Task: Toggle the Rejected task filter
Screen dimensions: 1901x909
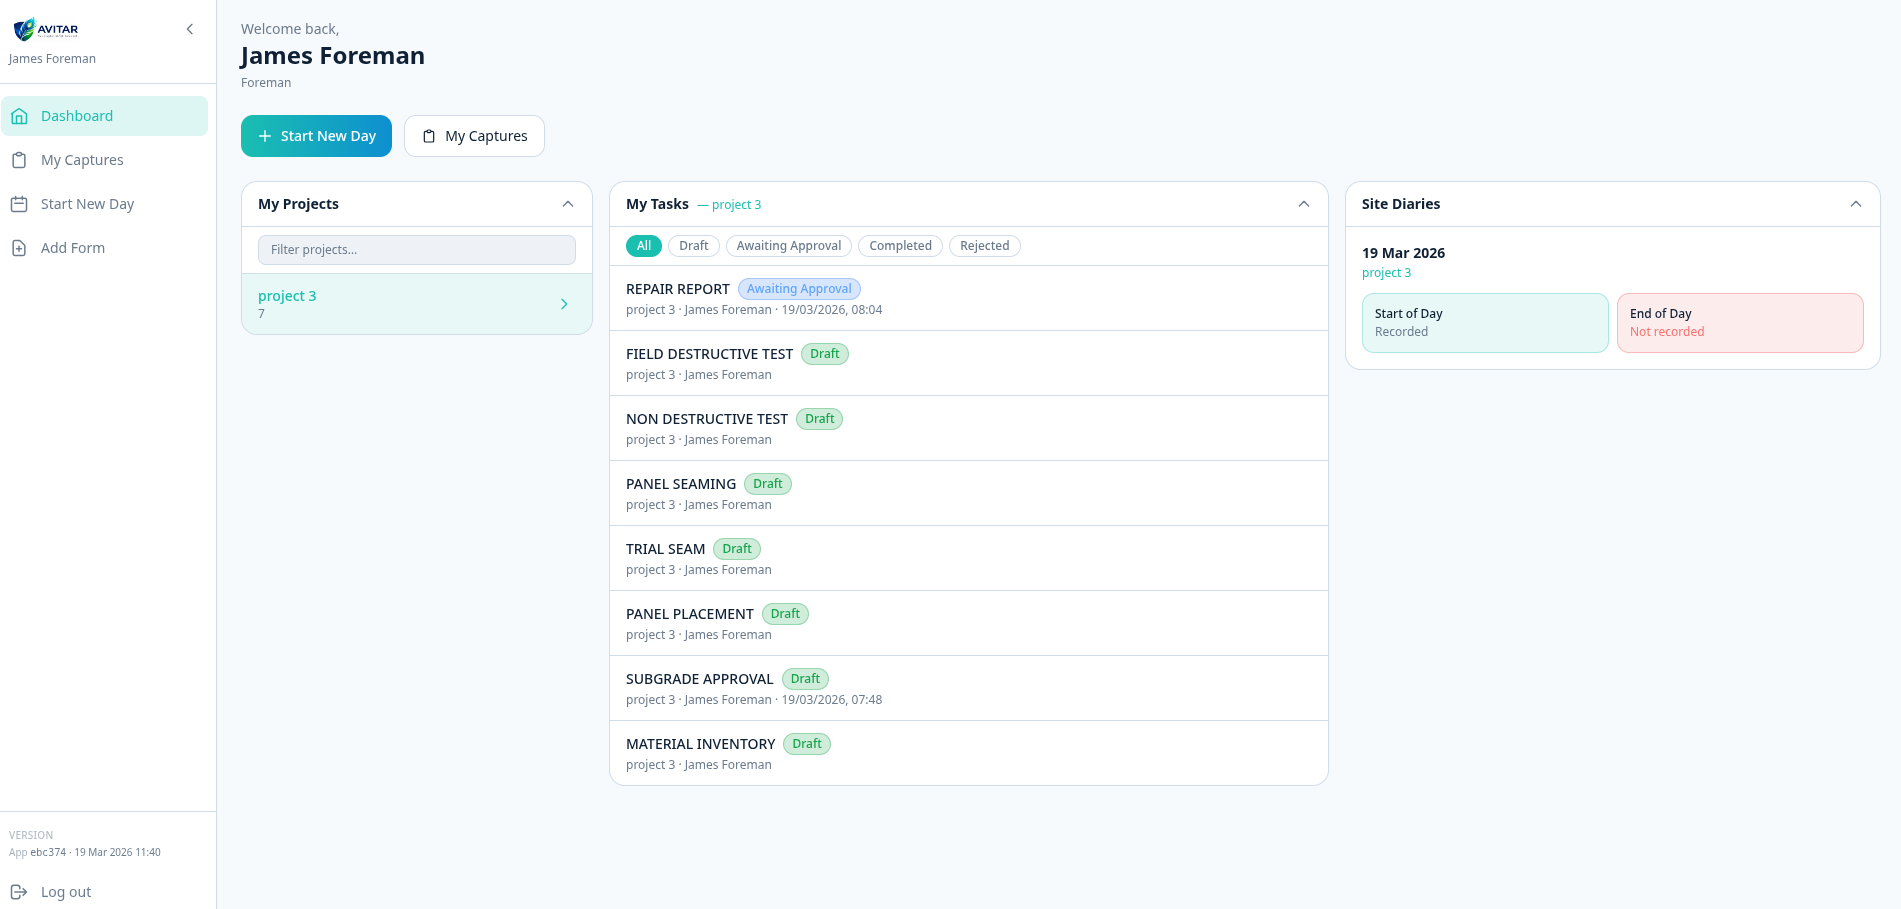Action: 984,245
